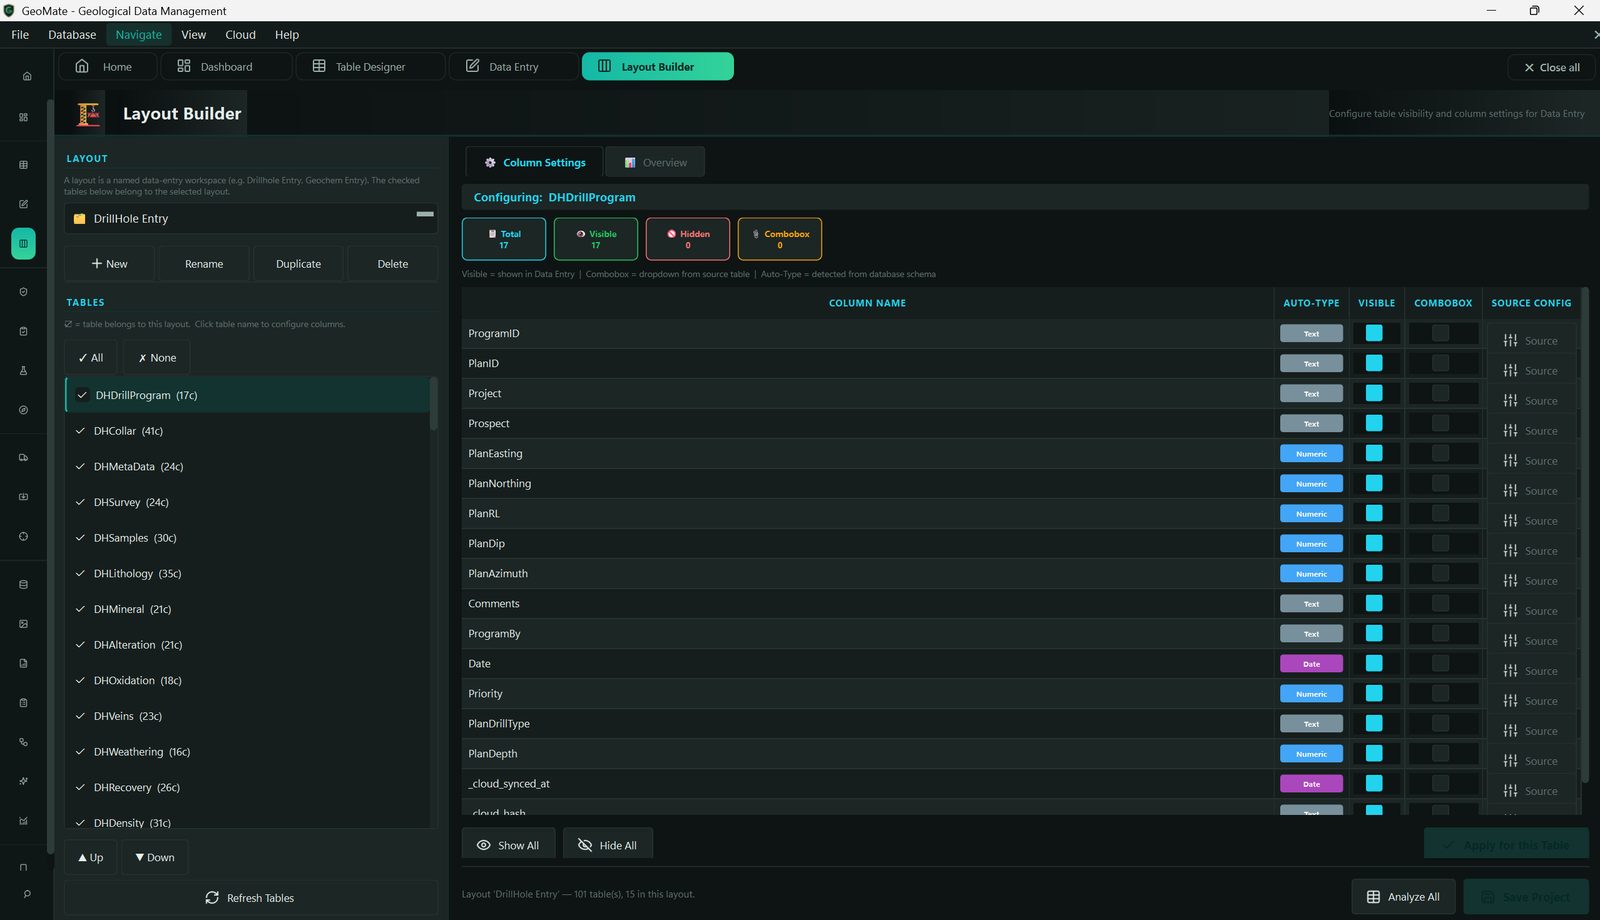Click the Analyze All button
Viewport: 1600px width, 920px height.
point(1403,897)
